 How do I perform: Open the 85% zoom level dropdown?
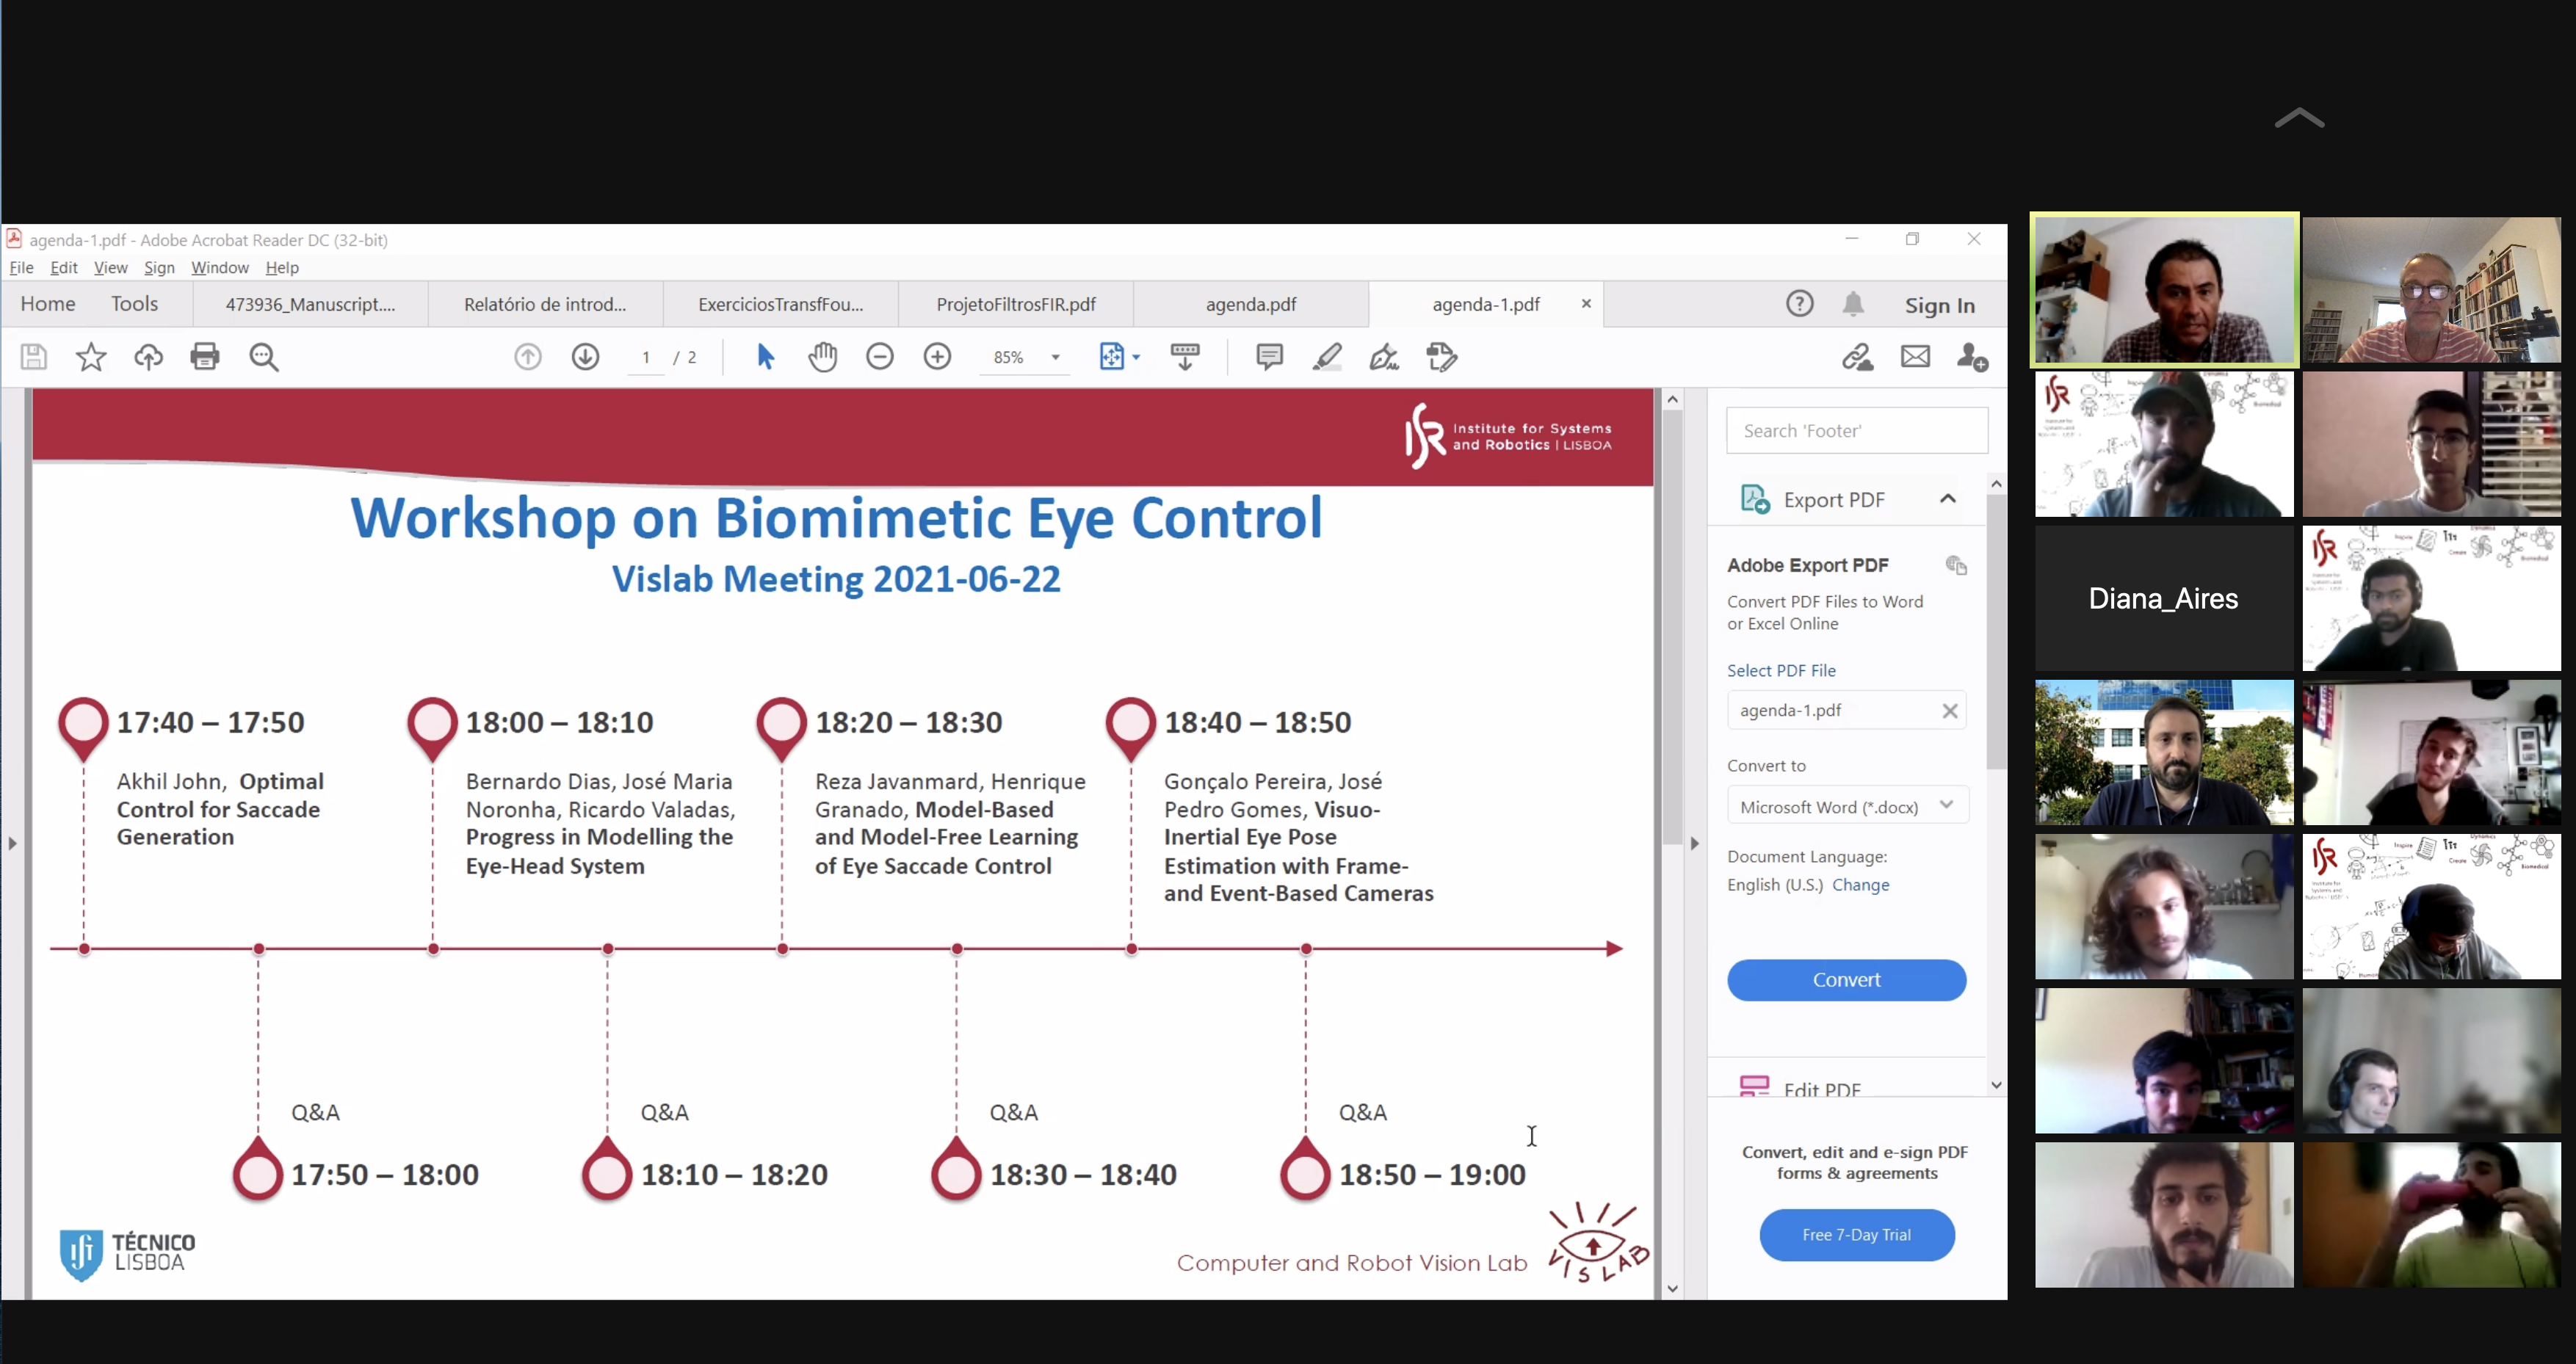point(1055,357)
